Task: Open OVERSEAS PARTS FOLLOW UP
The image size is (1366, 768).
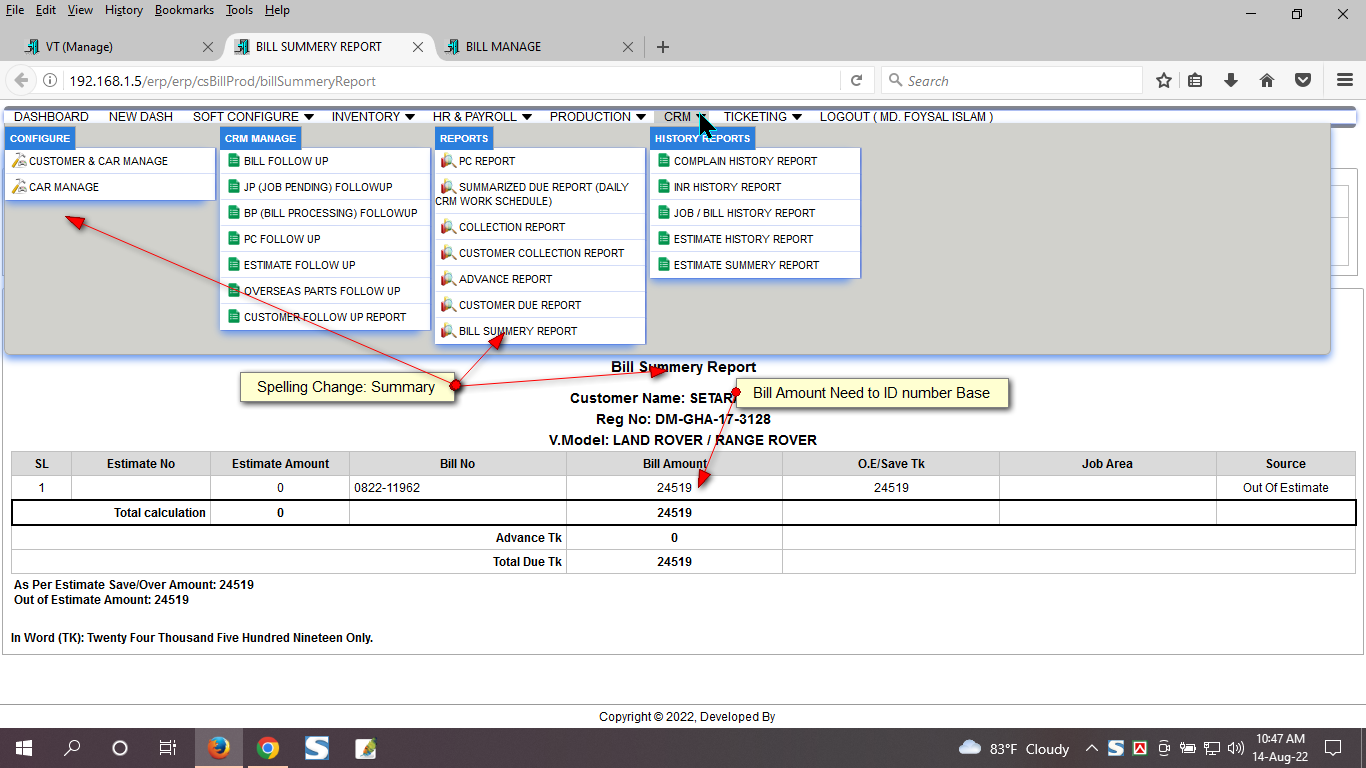Action: [x=325, y=291]
